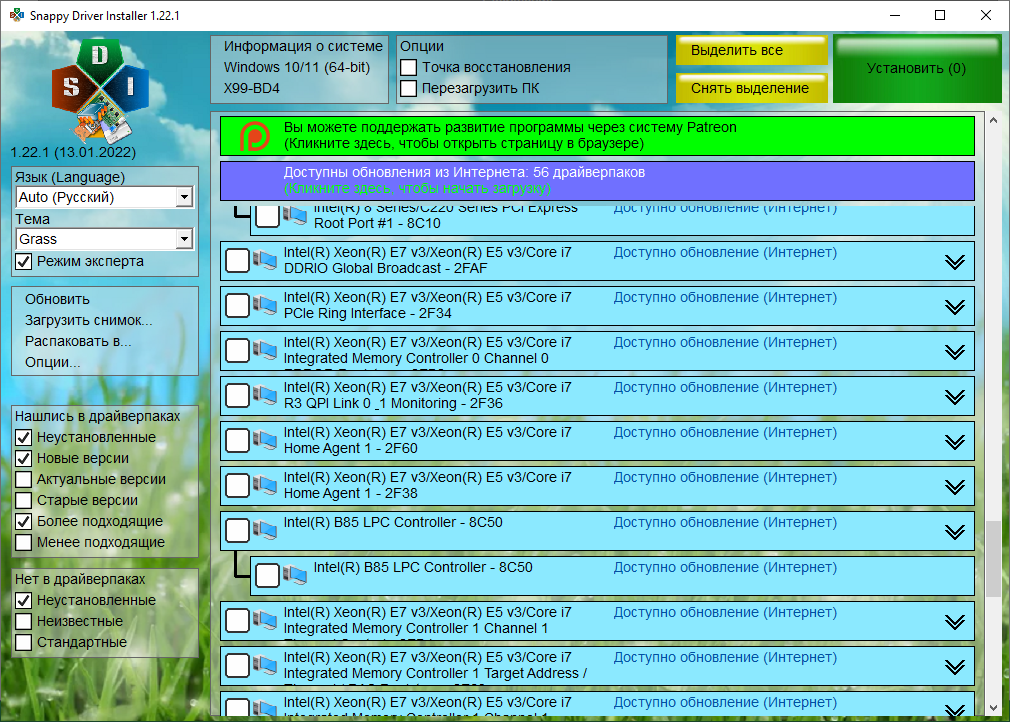Screen dimensions: 1010x722
Task: Click the Обновить menu item
Action: click(x=57, y=299)
